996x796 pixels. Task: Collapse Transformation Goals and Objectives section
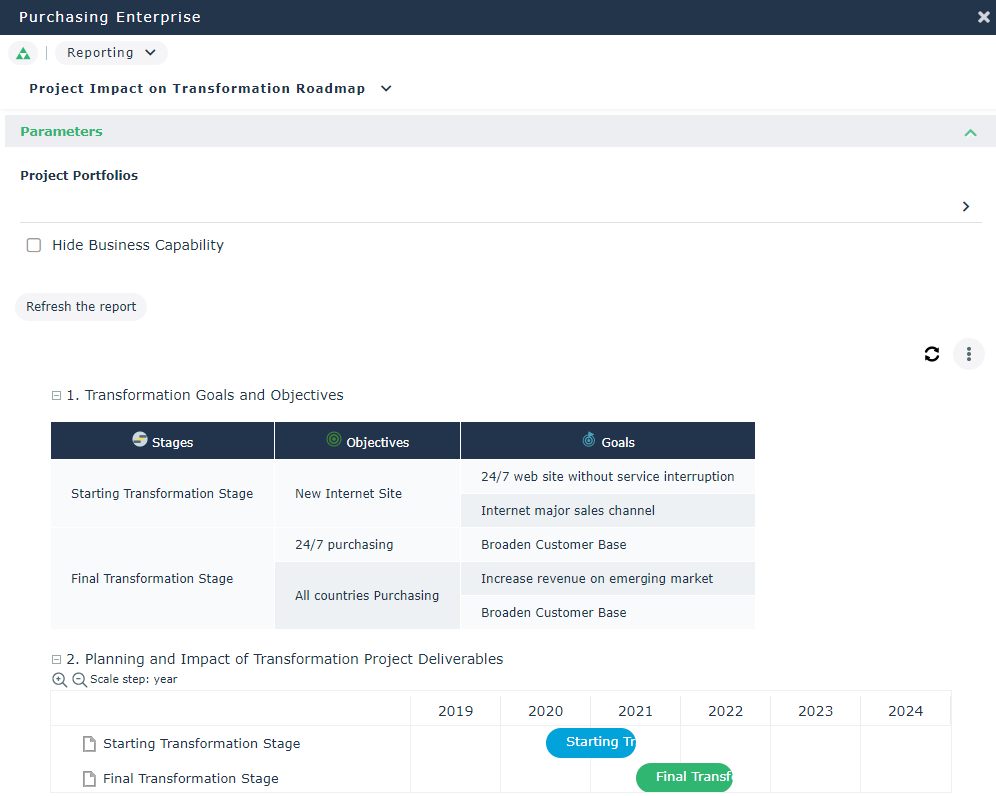pyautogui.click(x=57, y=396)
